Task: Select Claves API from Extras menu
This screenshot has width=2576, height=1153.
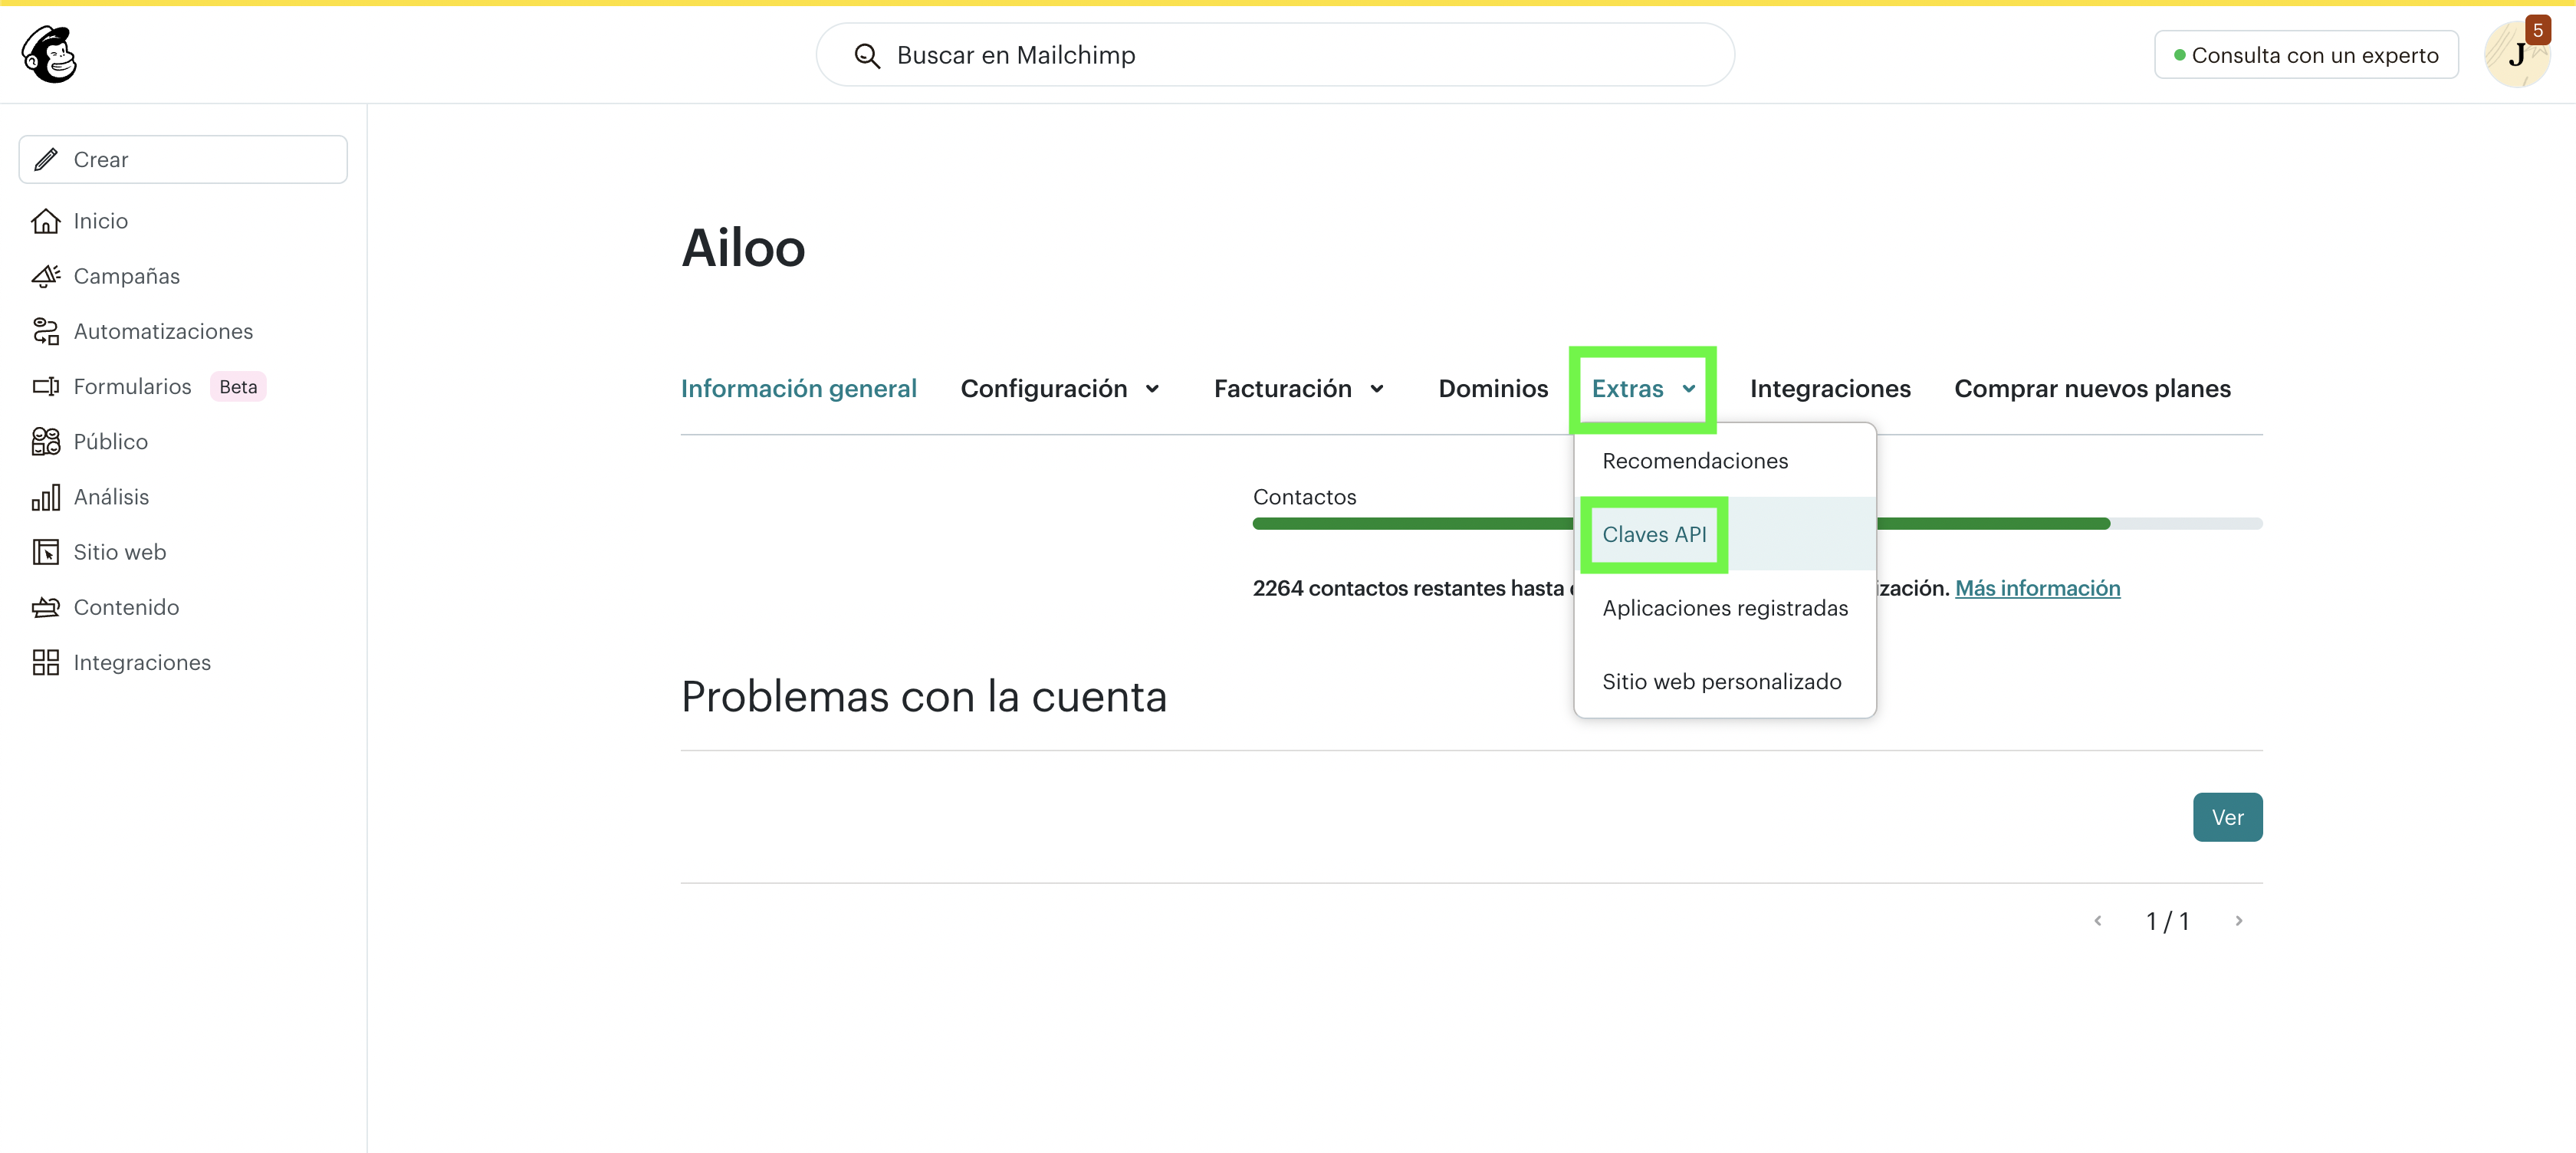Action: coord(1654,534)
